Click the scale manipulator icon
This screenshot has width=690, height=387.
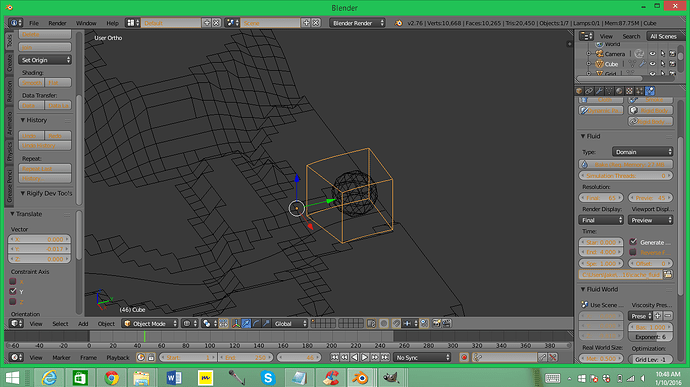click(266, 324)
